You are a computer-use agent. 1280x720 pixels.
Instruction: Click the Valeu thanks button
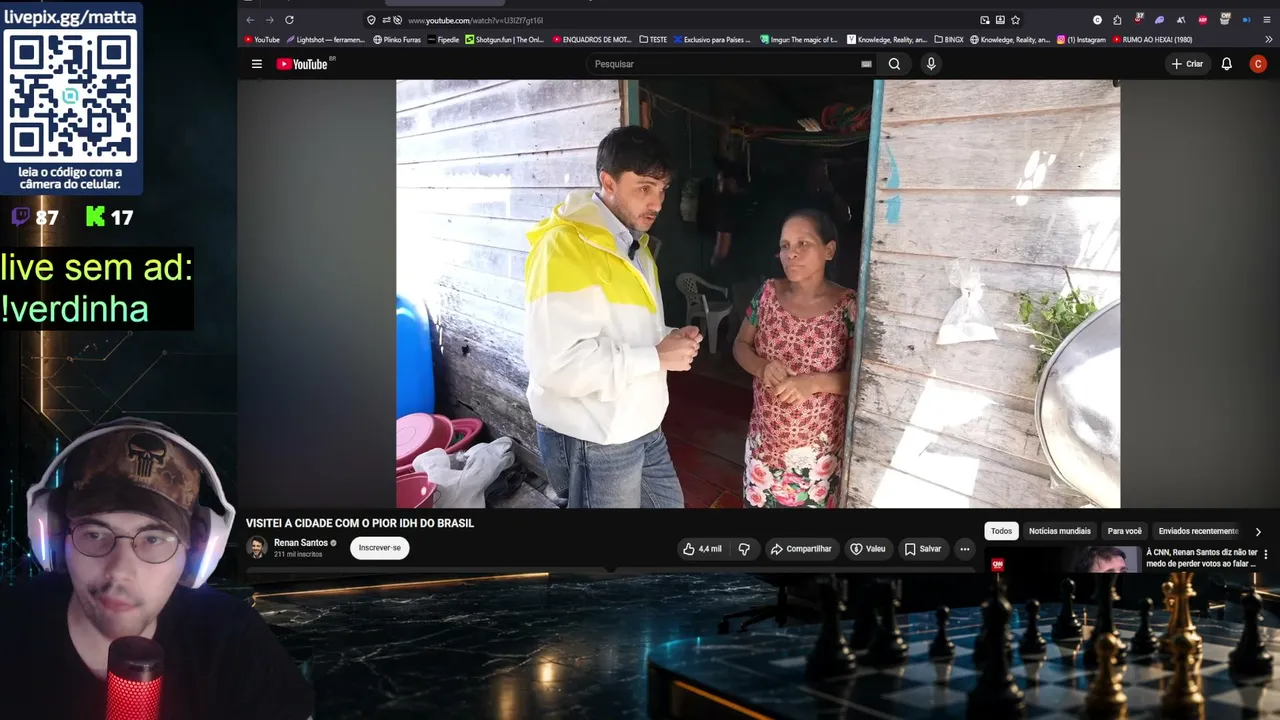click(868, 549)
